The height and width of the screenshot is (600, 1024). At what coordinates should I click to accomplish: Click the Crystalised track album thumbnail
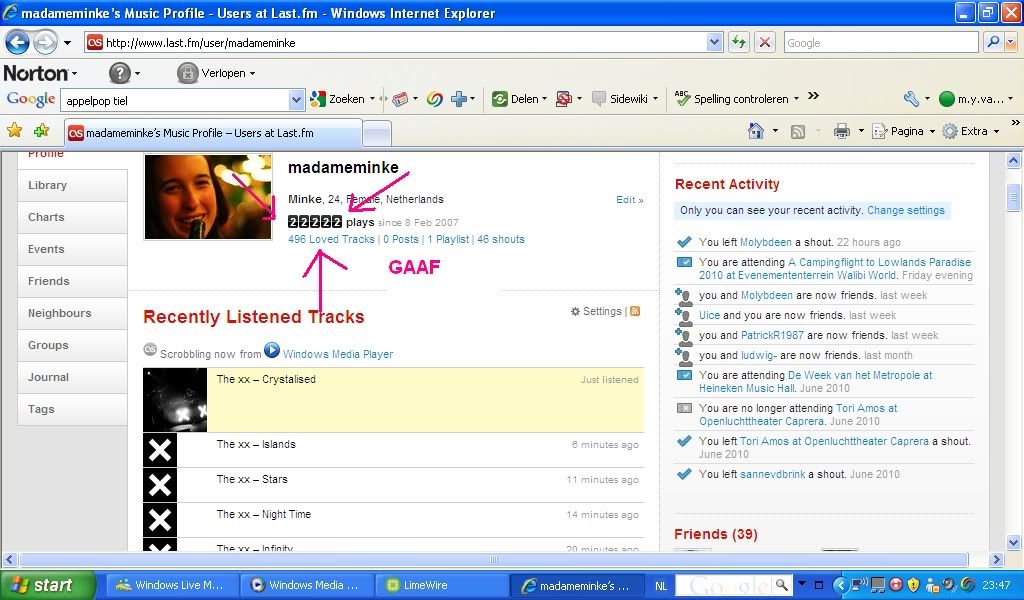coord(175,400)
